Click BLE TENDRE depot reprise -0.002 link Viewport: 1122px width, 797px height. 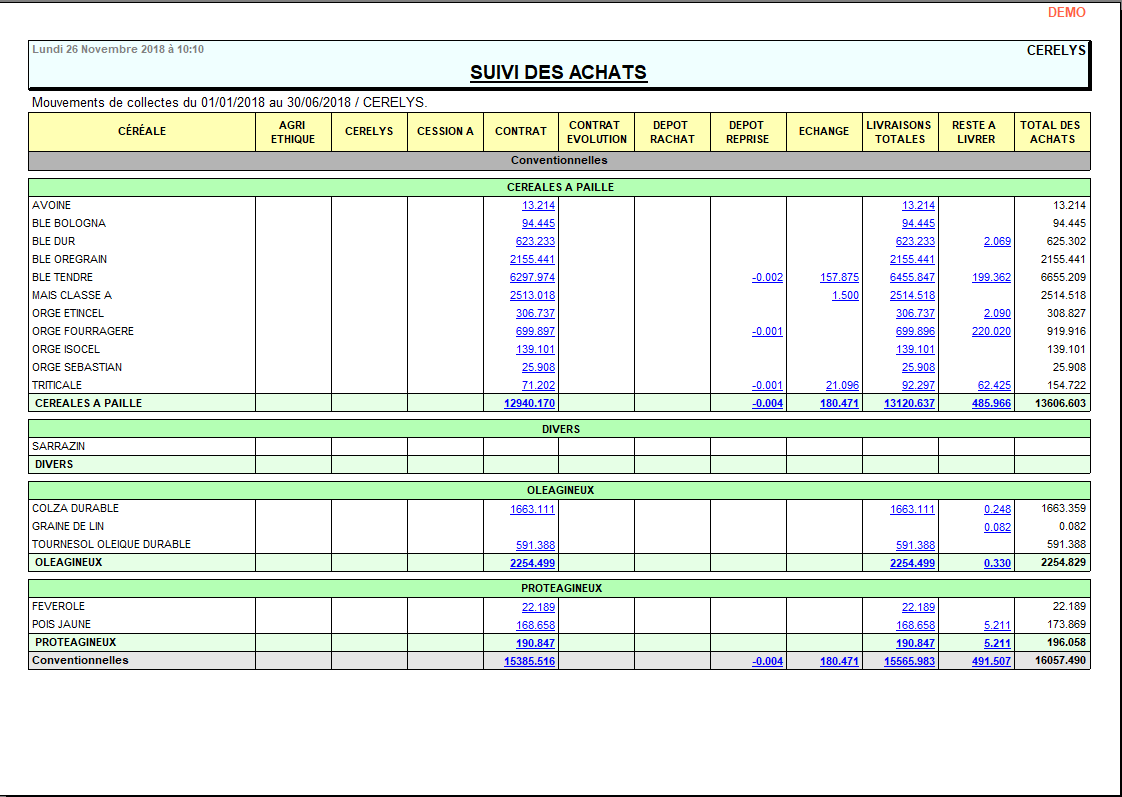click(767, 277)
